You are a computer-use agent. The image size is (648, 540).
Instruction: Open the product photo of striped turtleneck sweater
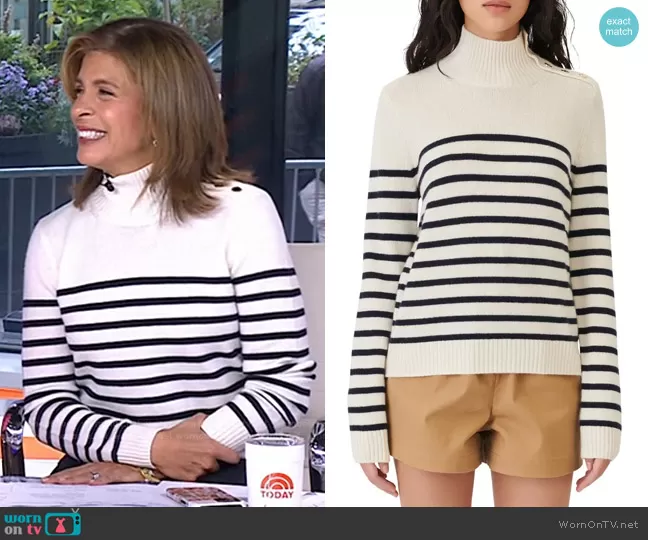(x=486, y=253)
